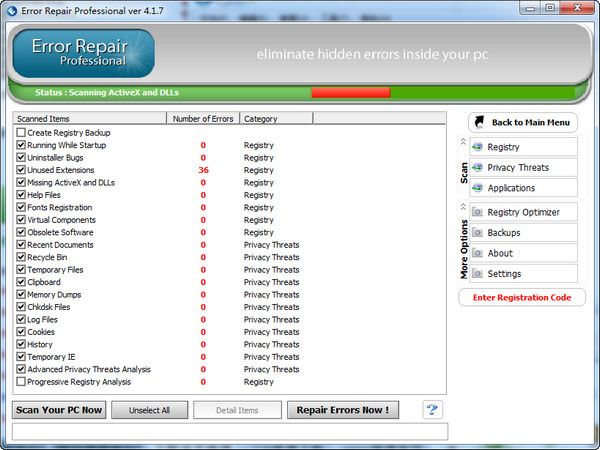Click the Backups option icon

click(477, 233)
